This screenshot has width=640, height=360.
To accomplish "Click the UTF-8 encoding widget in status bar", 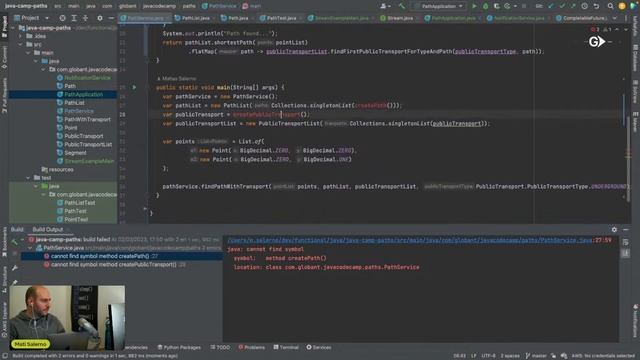I will [x=488, y=356].
